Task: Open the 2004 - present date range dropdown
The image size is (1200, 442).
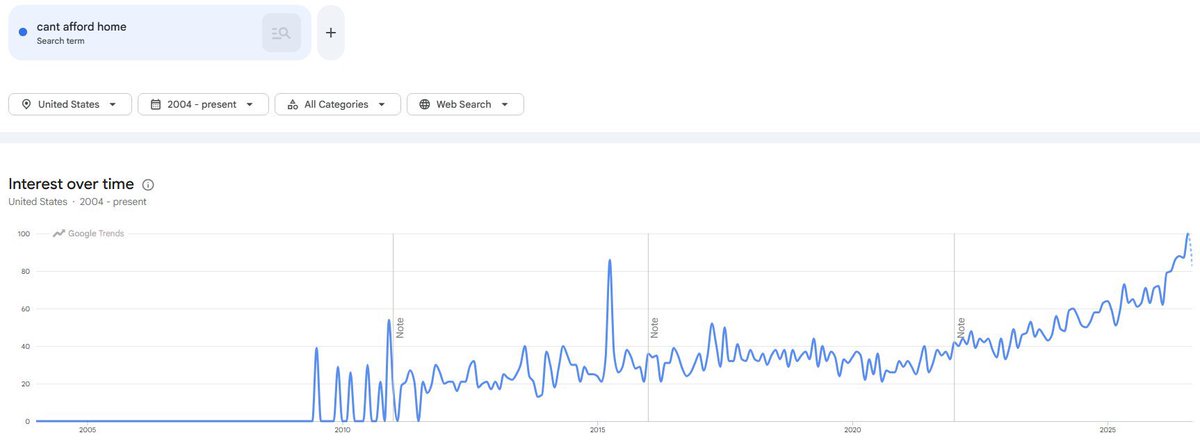Action: coord(203,104)
